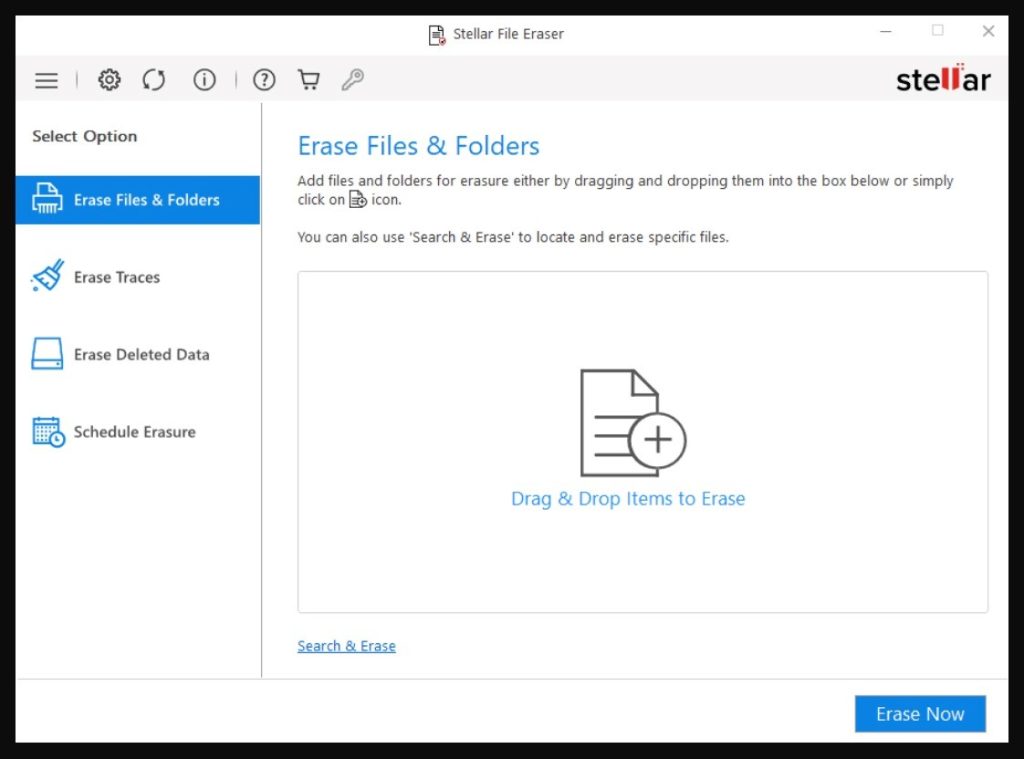Click the Stellar logo
This screenshot has width=1024, height=759.
tap(942, 79)
